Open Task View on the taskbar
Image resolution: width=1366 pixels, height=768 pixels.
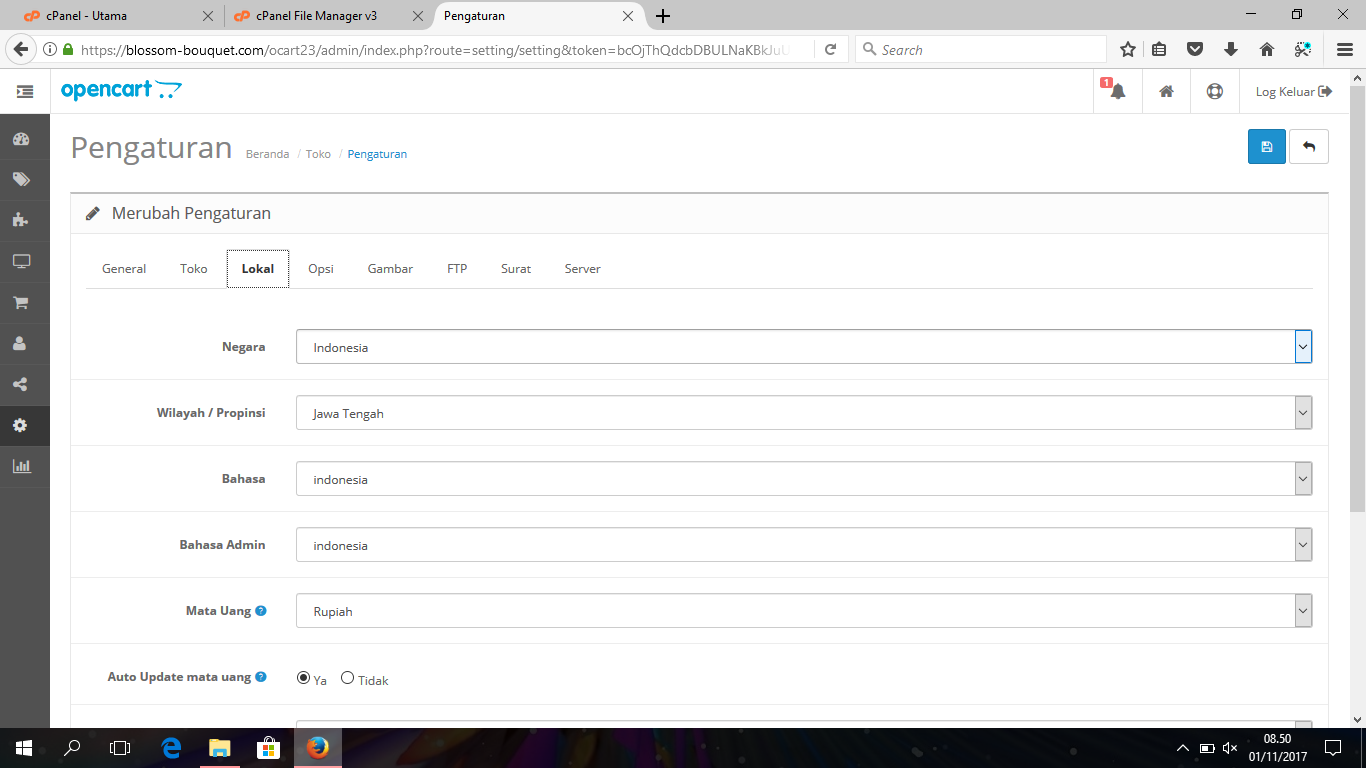point(120,747)
